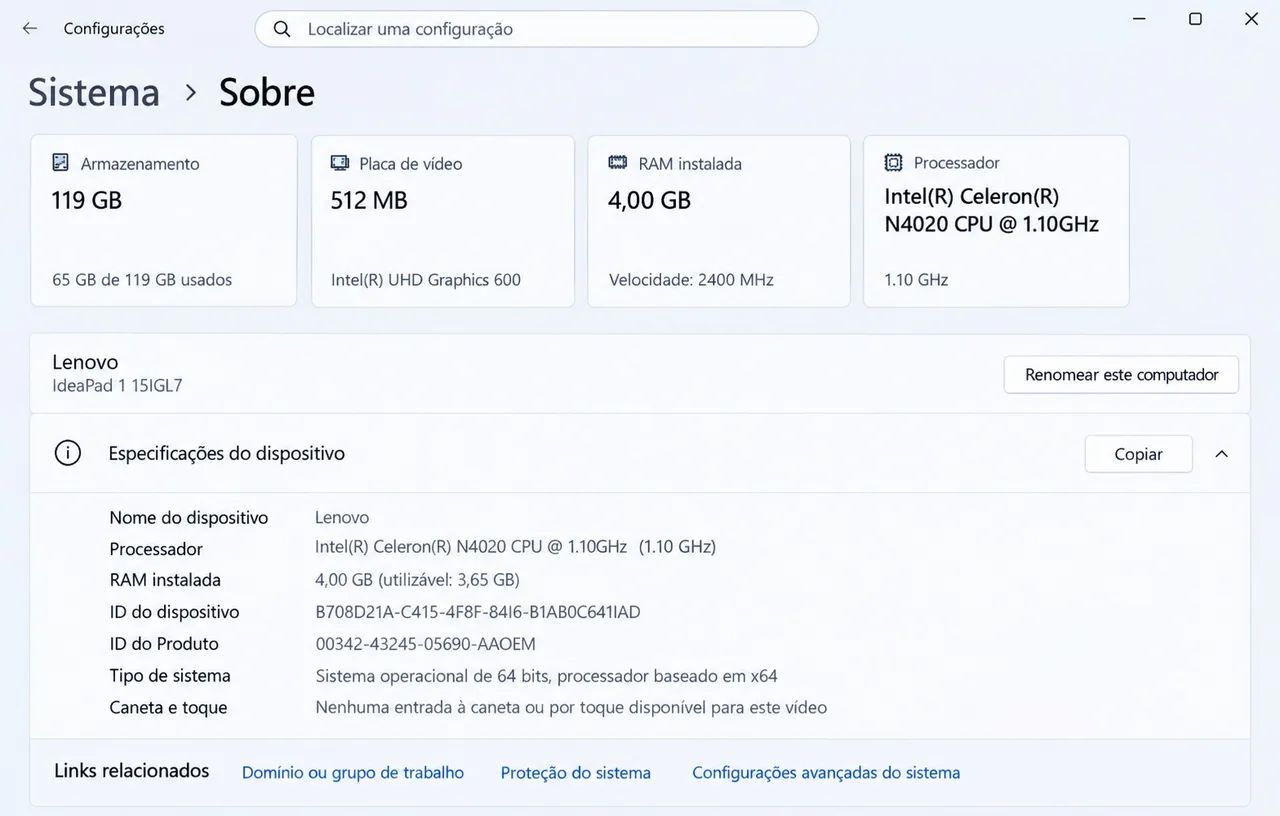Click the 'Caneta e toque' label
1280x816 pixels.
pyautogui.click(x=168, y=708)
